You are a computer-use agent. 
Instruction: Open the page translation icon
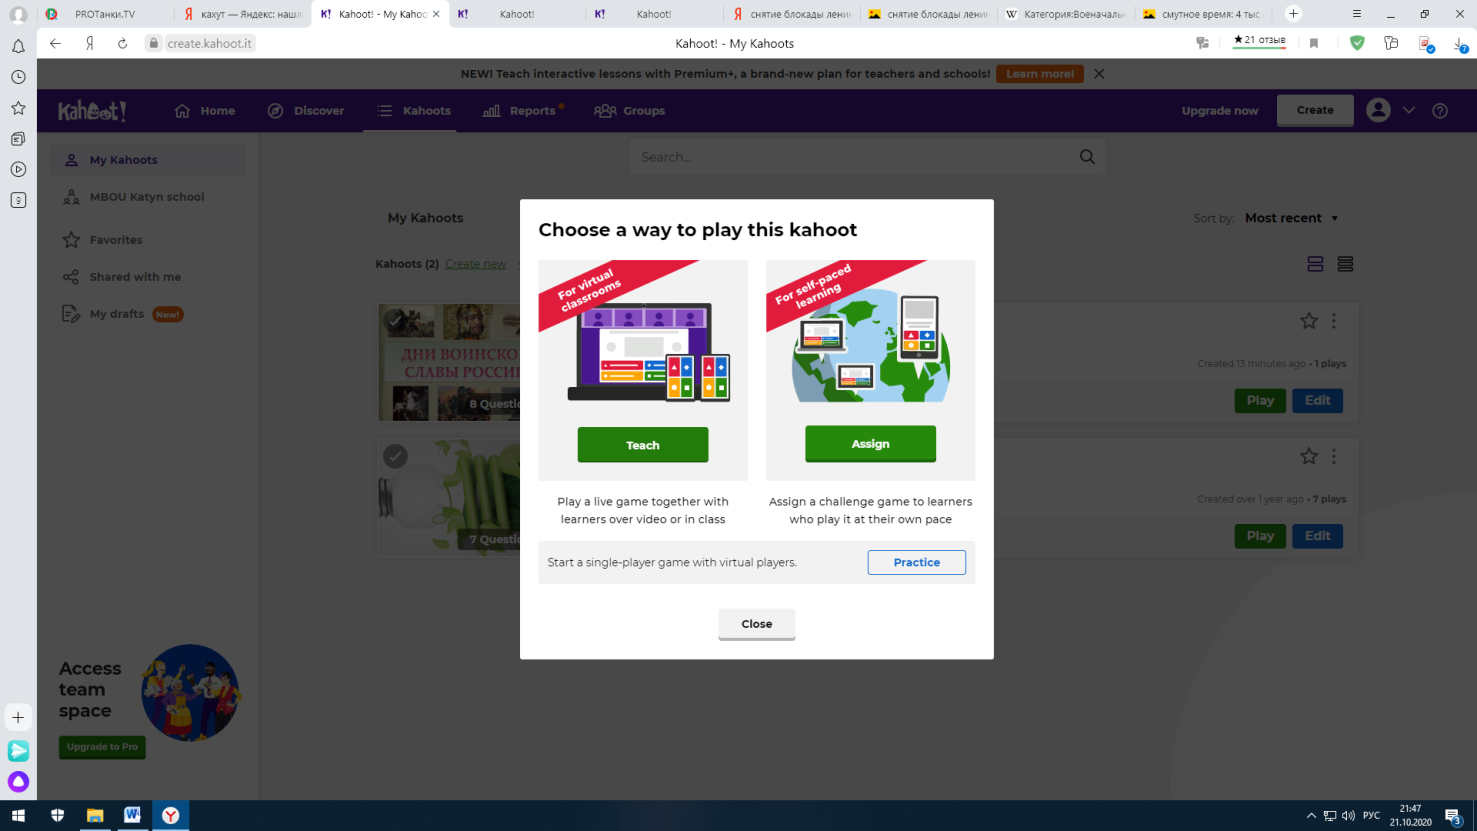pos(1202,43)
